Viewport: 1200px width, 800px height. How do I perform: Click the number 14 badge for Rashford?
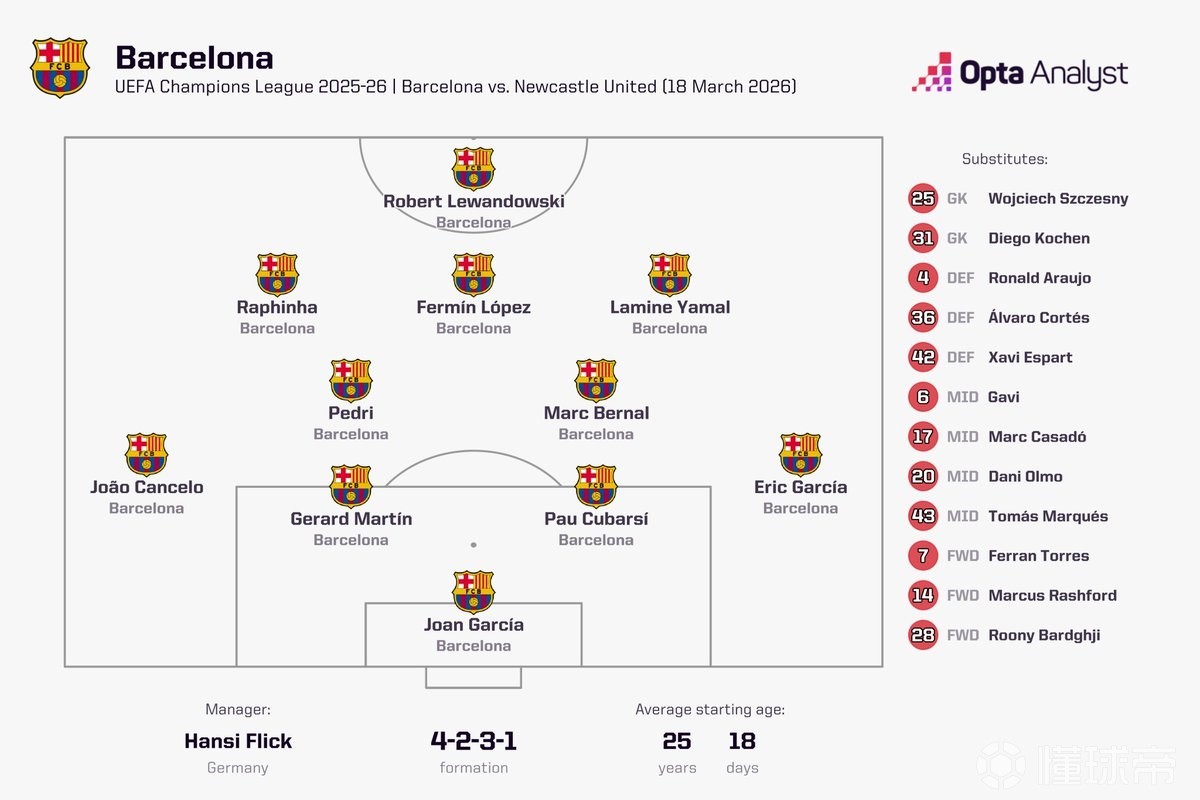(923, 595)
